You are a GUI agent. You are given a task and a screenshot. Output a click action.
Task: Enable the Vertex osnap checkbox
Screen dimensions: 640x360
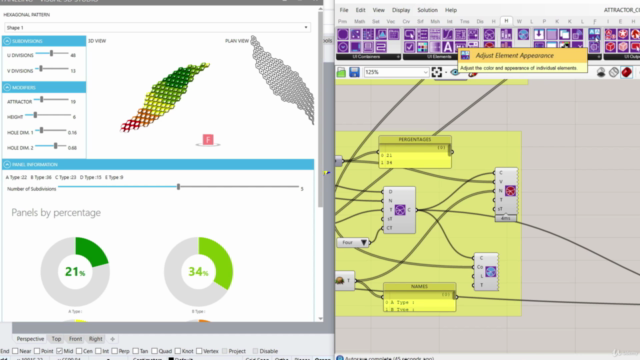[x=199, y=351]
